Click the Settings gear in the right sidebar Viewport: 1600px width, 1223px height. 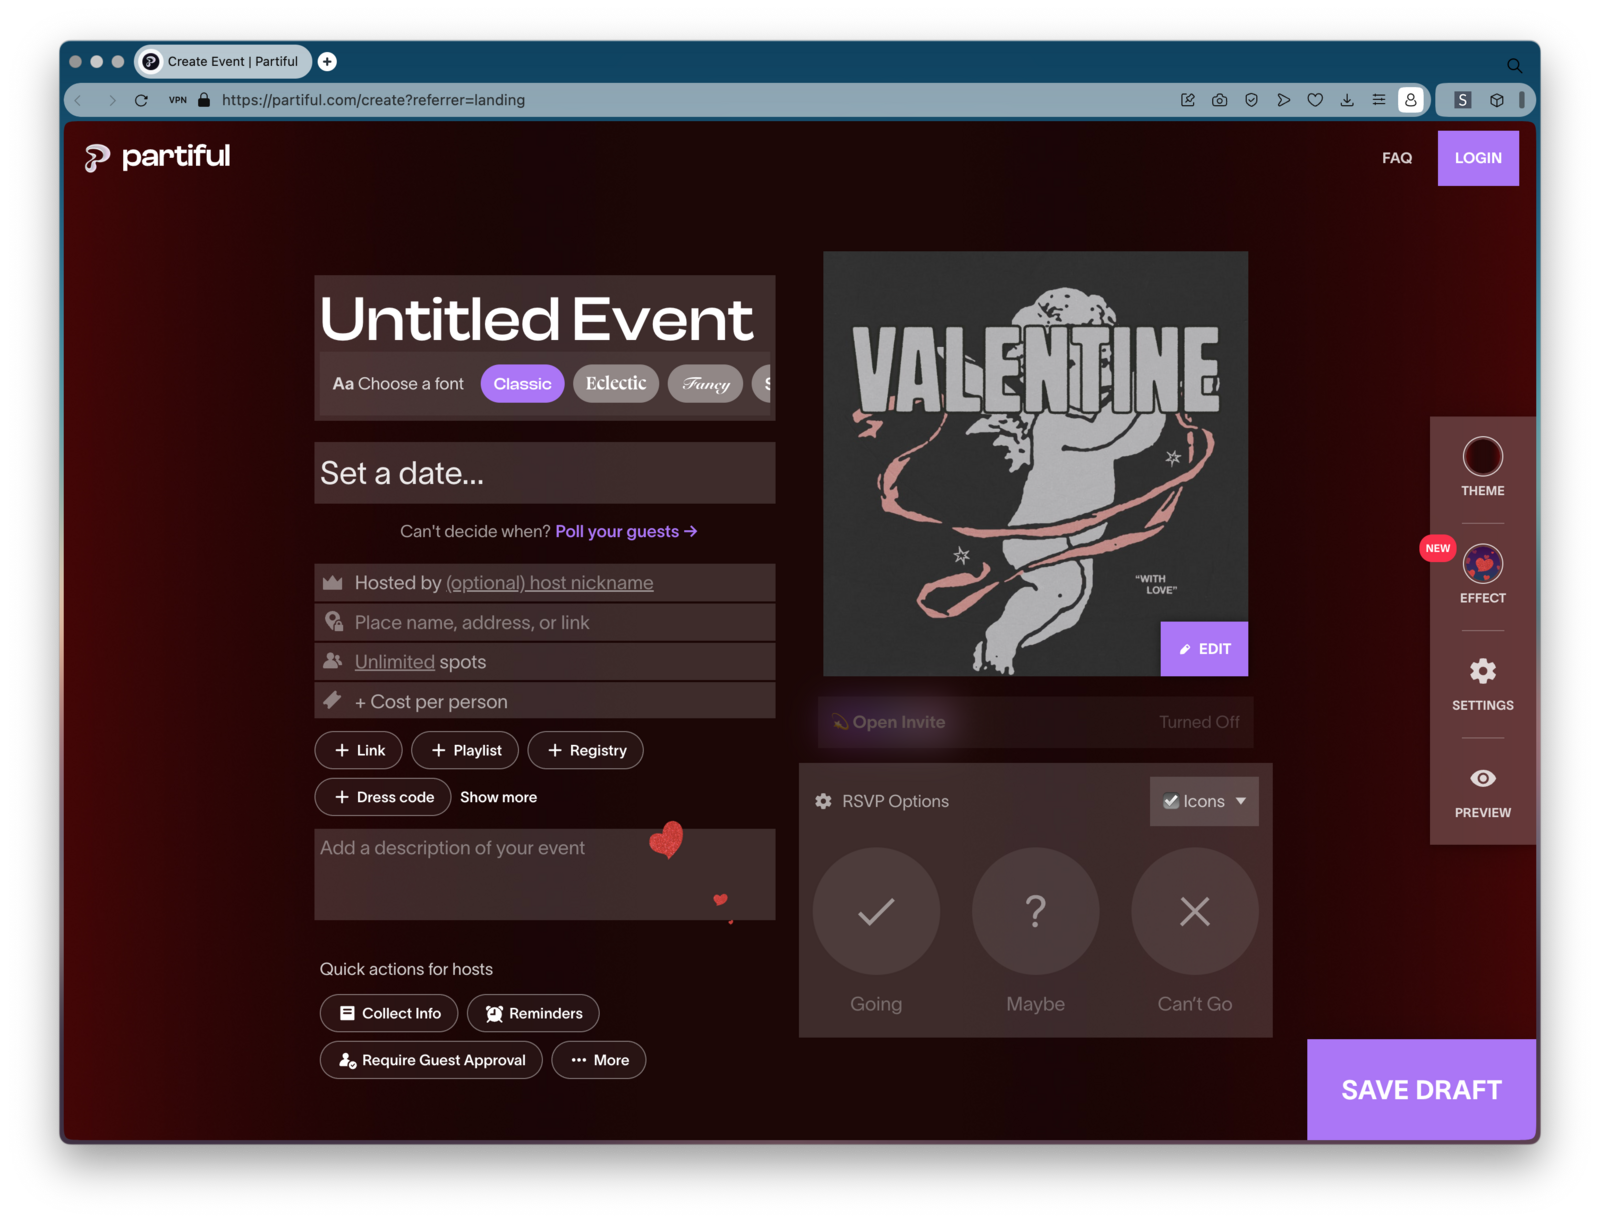(1482, 671)
